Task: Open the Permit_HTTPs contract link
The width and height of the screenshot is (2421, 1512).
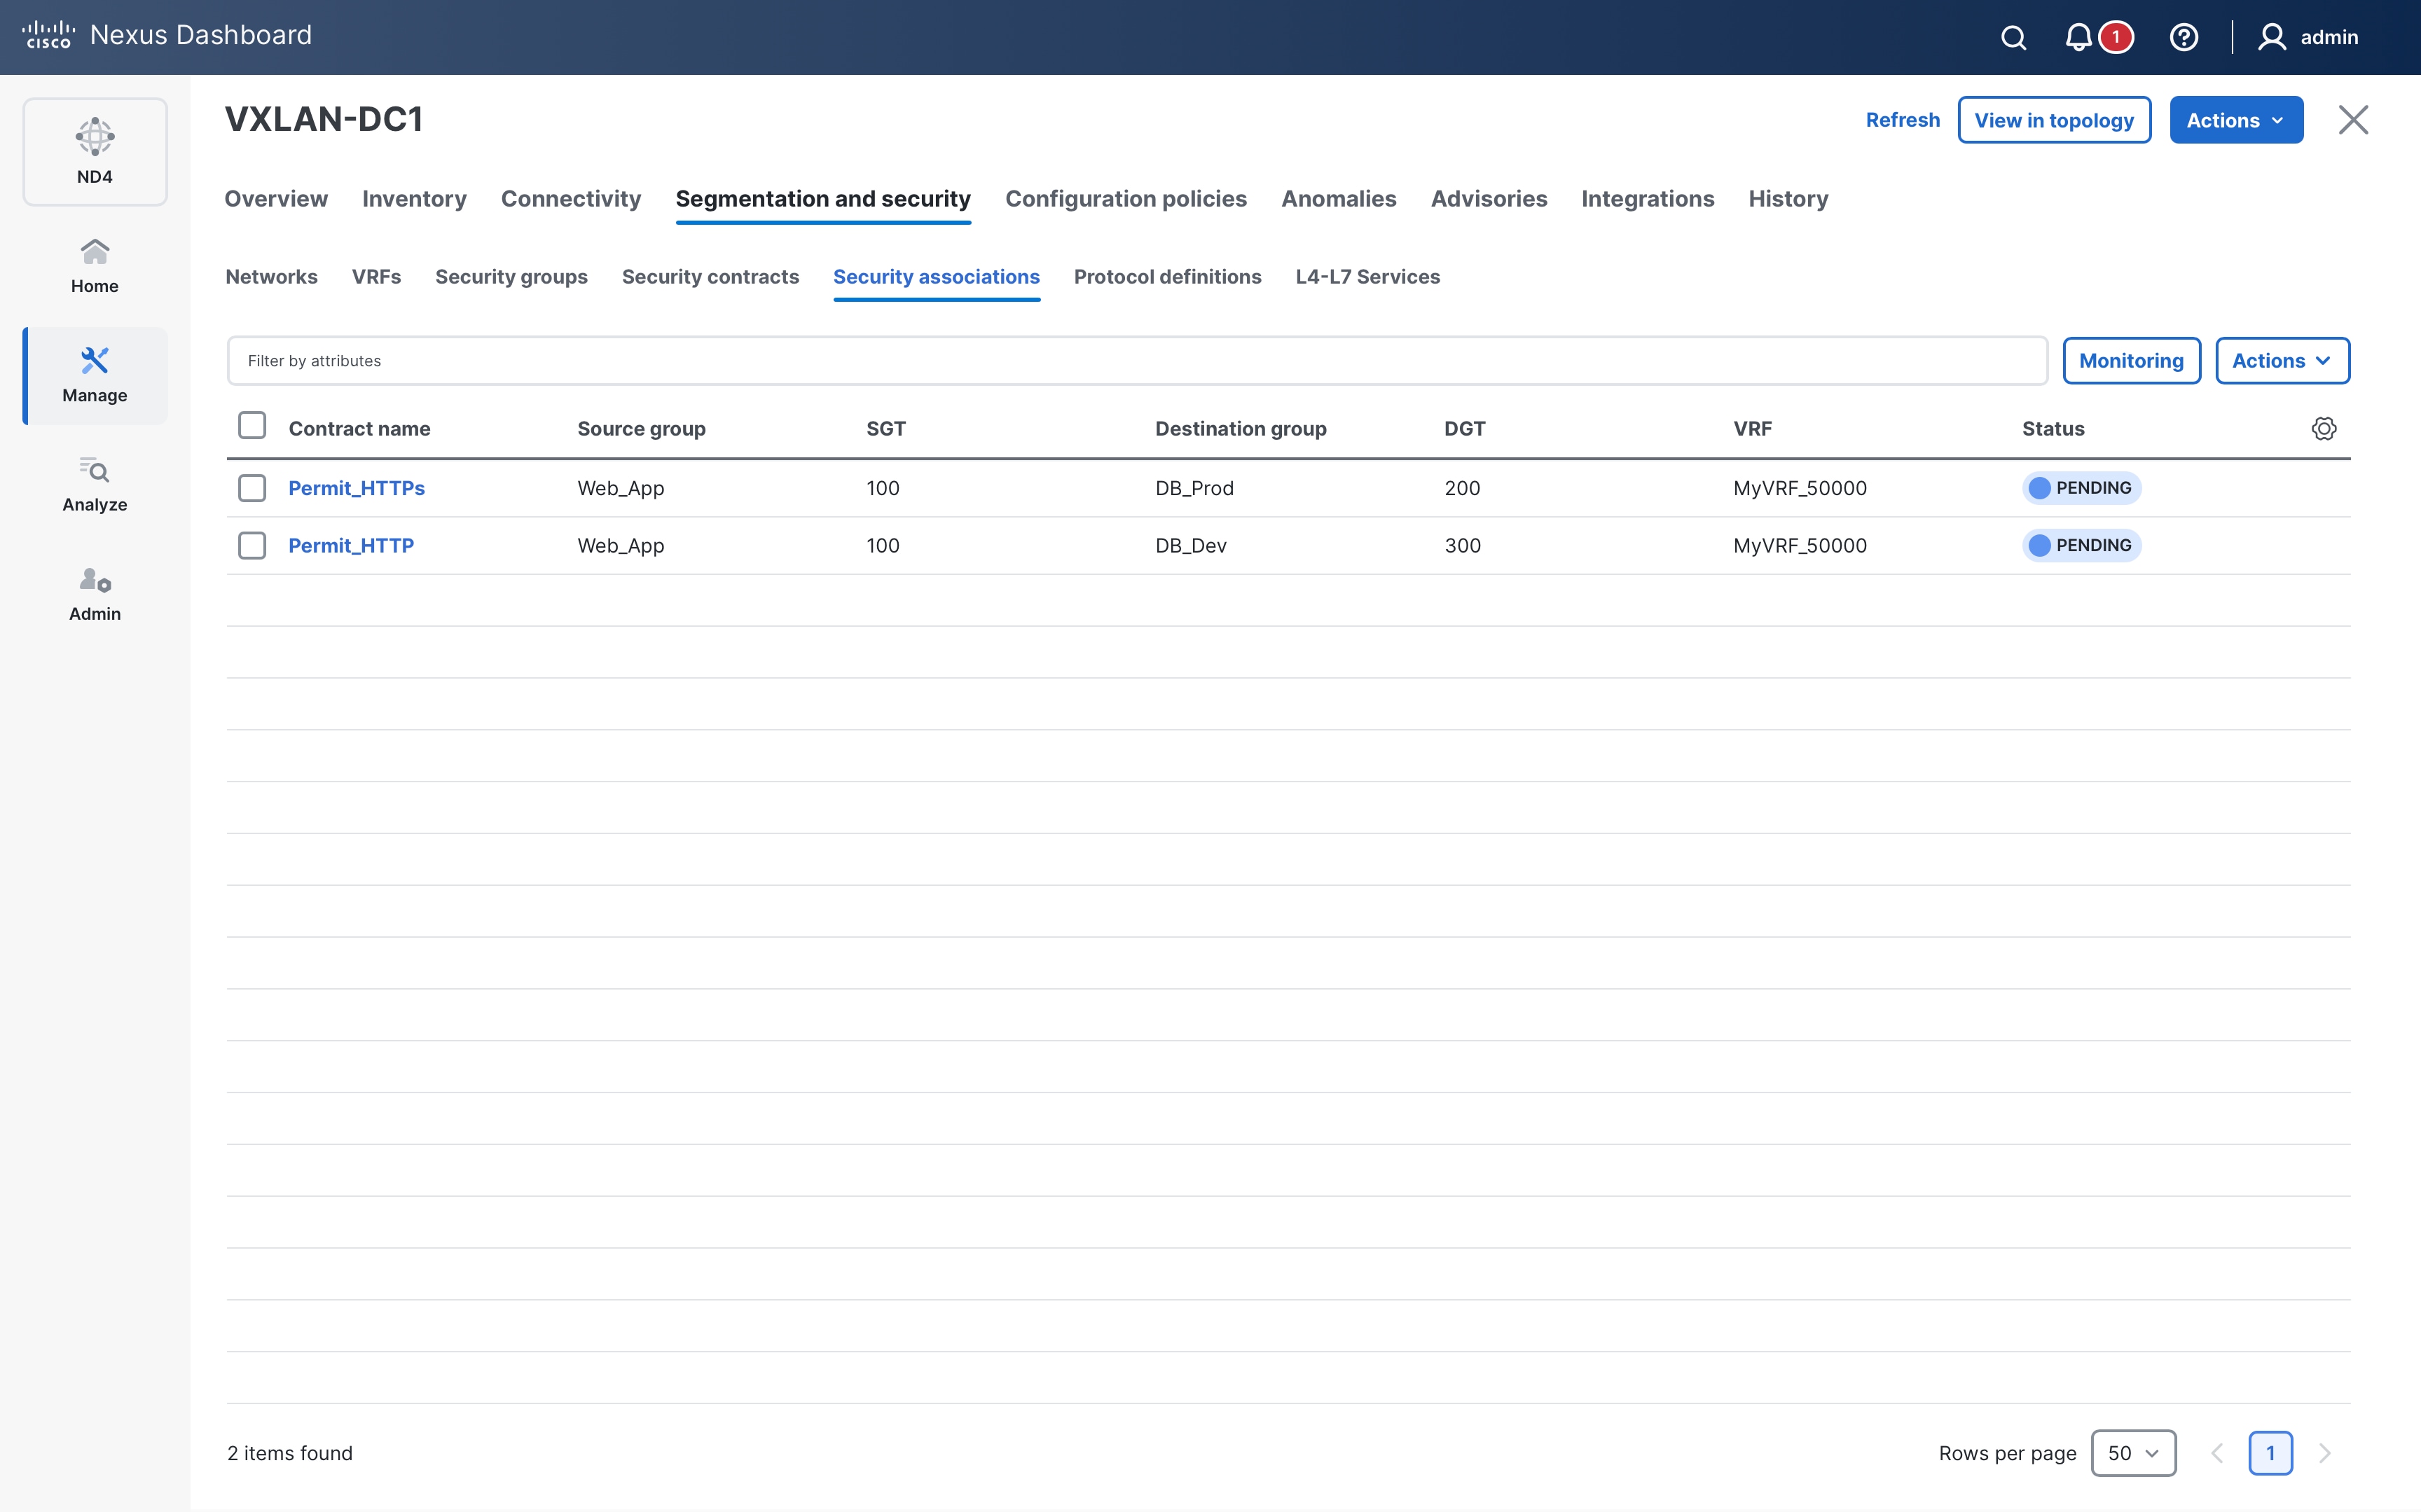Action: 356,488
